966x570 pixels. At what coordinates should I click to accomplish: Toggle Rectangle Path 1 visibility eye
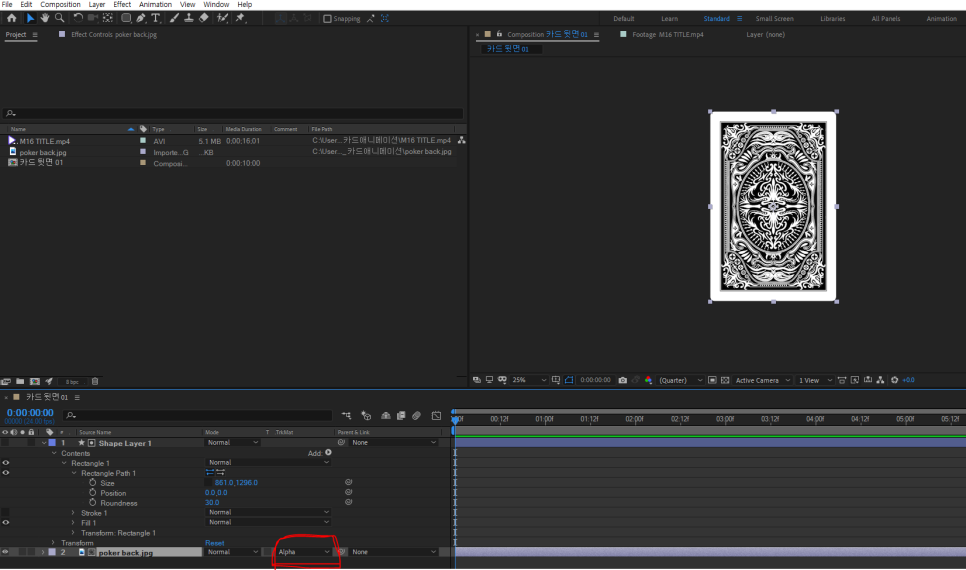click(6, 473)
